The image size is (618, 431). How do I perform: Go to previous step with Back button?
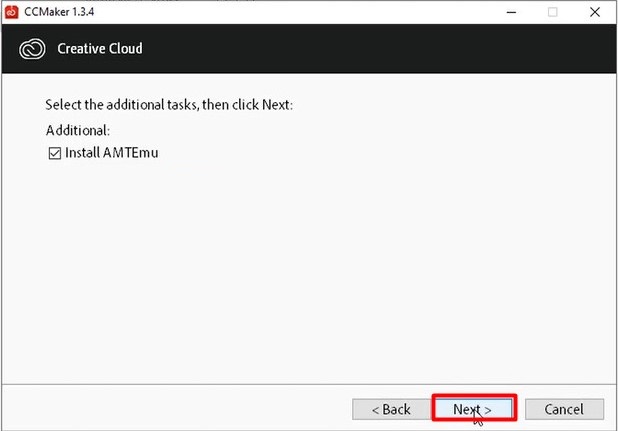(x=390, y=409)
